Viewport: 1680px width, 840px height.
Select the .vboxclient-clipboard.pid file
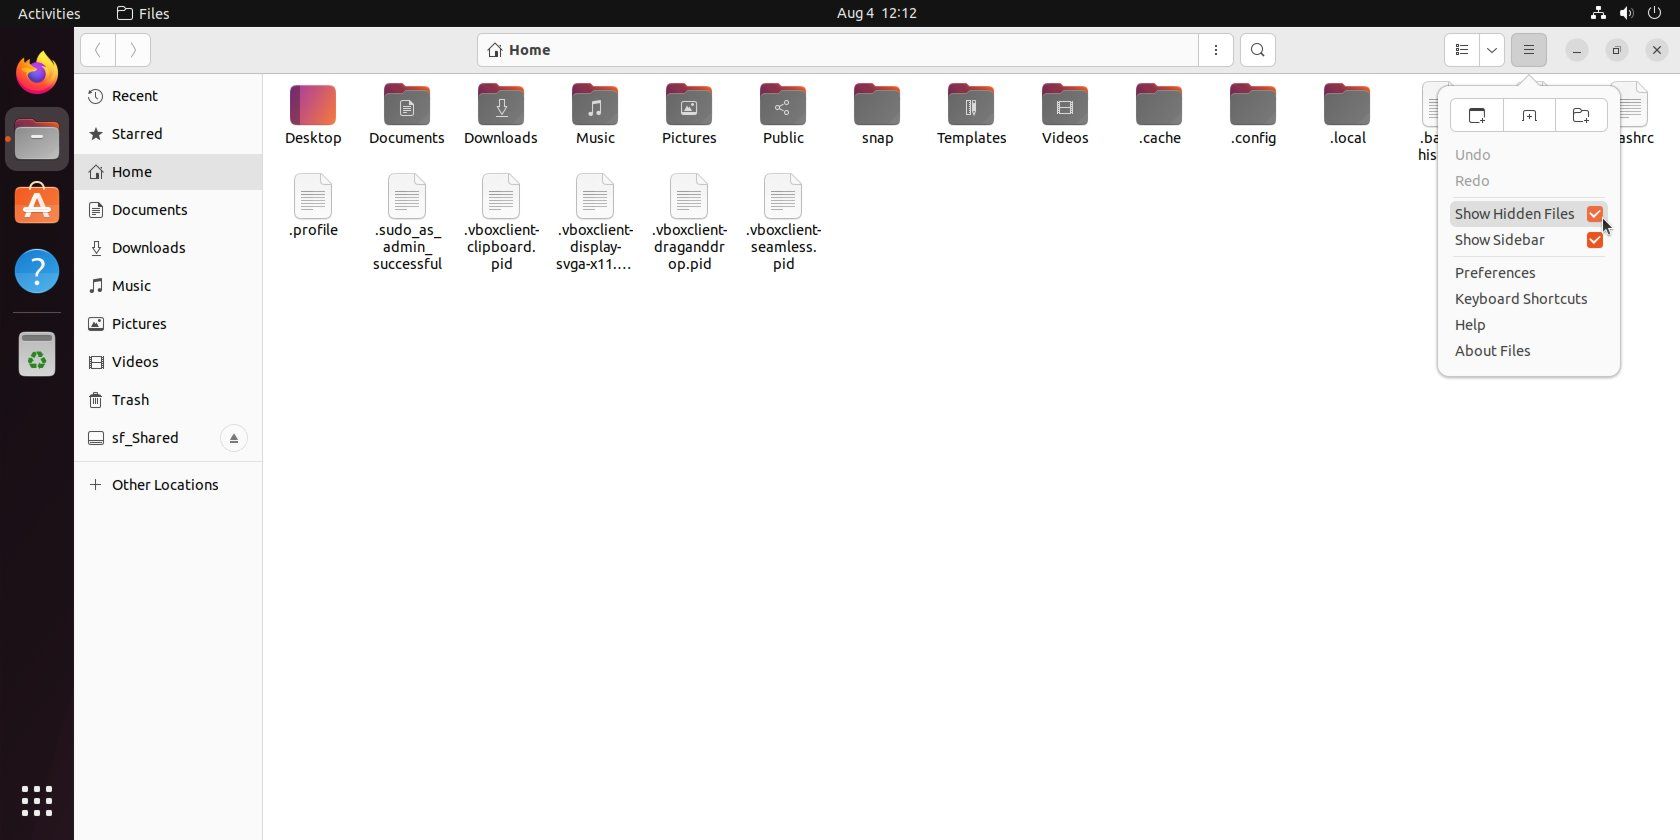click(501, 223)
